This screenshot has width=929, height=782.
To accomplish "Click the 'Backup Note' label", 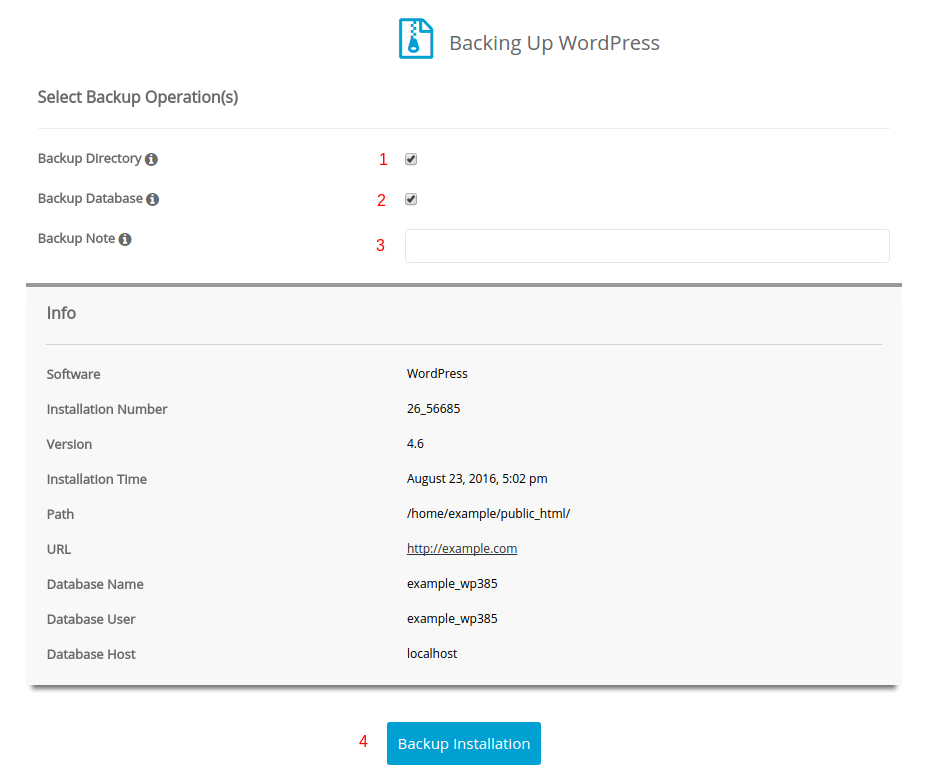I will pyautogui.click(x=76, y=238).
